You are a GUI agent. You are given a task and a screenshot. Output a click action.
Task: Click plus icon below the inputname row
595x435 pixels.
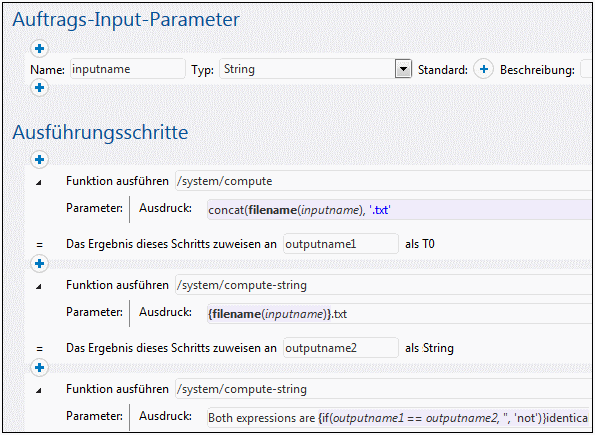click(x=39, y=88)
